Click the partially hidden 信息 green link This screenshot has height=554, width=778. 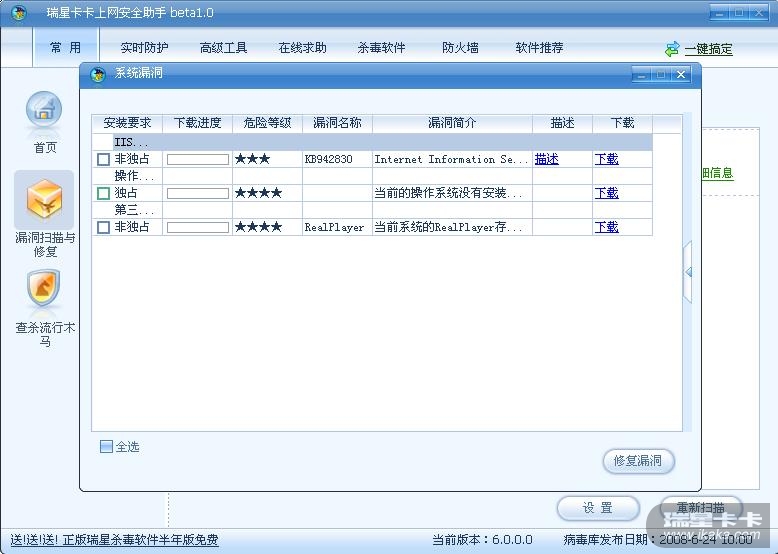pos(717,173)
